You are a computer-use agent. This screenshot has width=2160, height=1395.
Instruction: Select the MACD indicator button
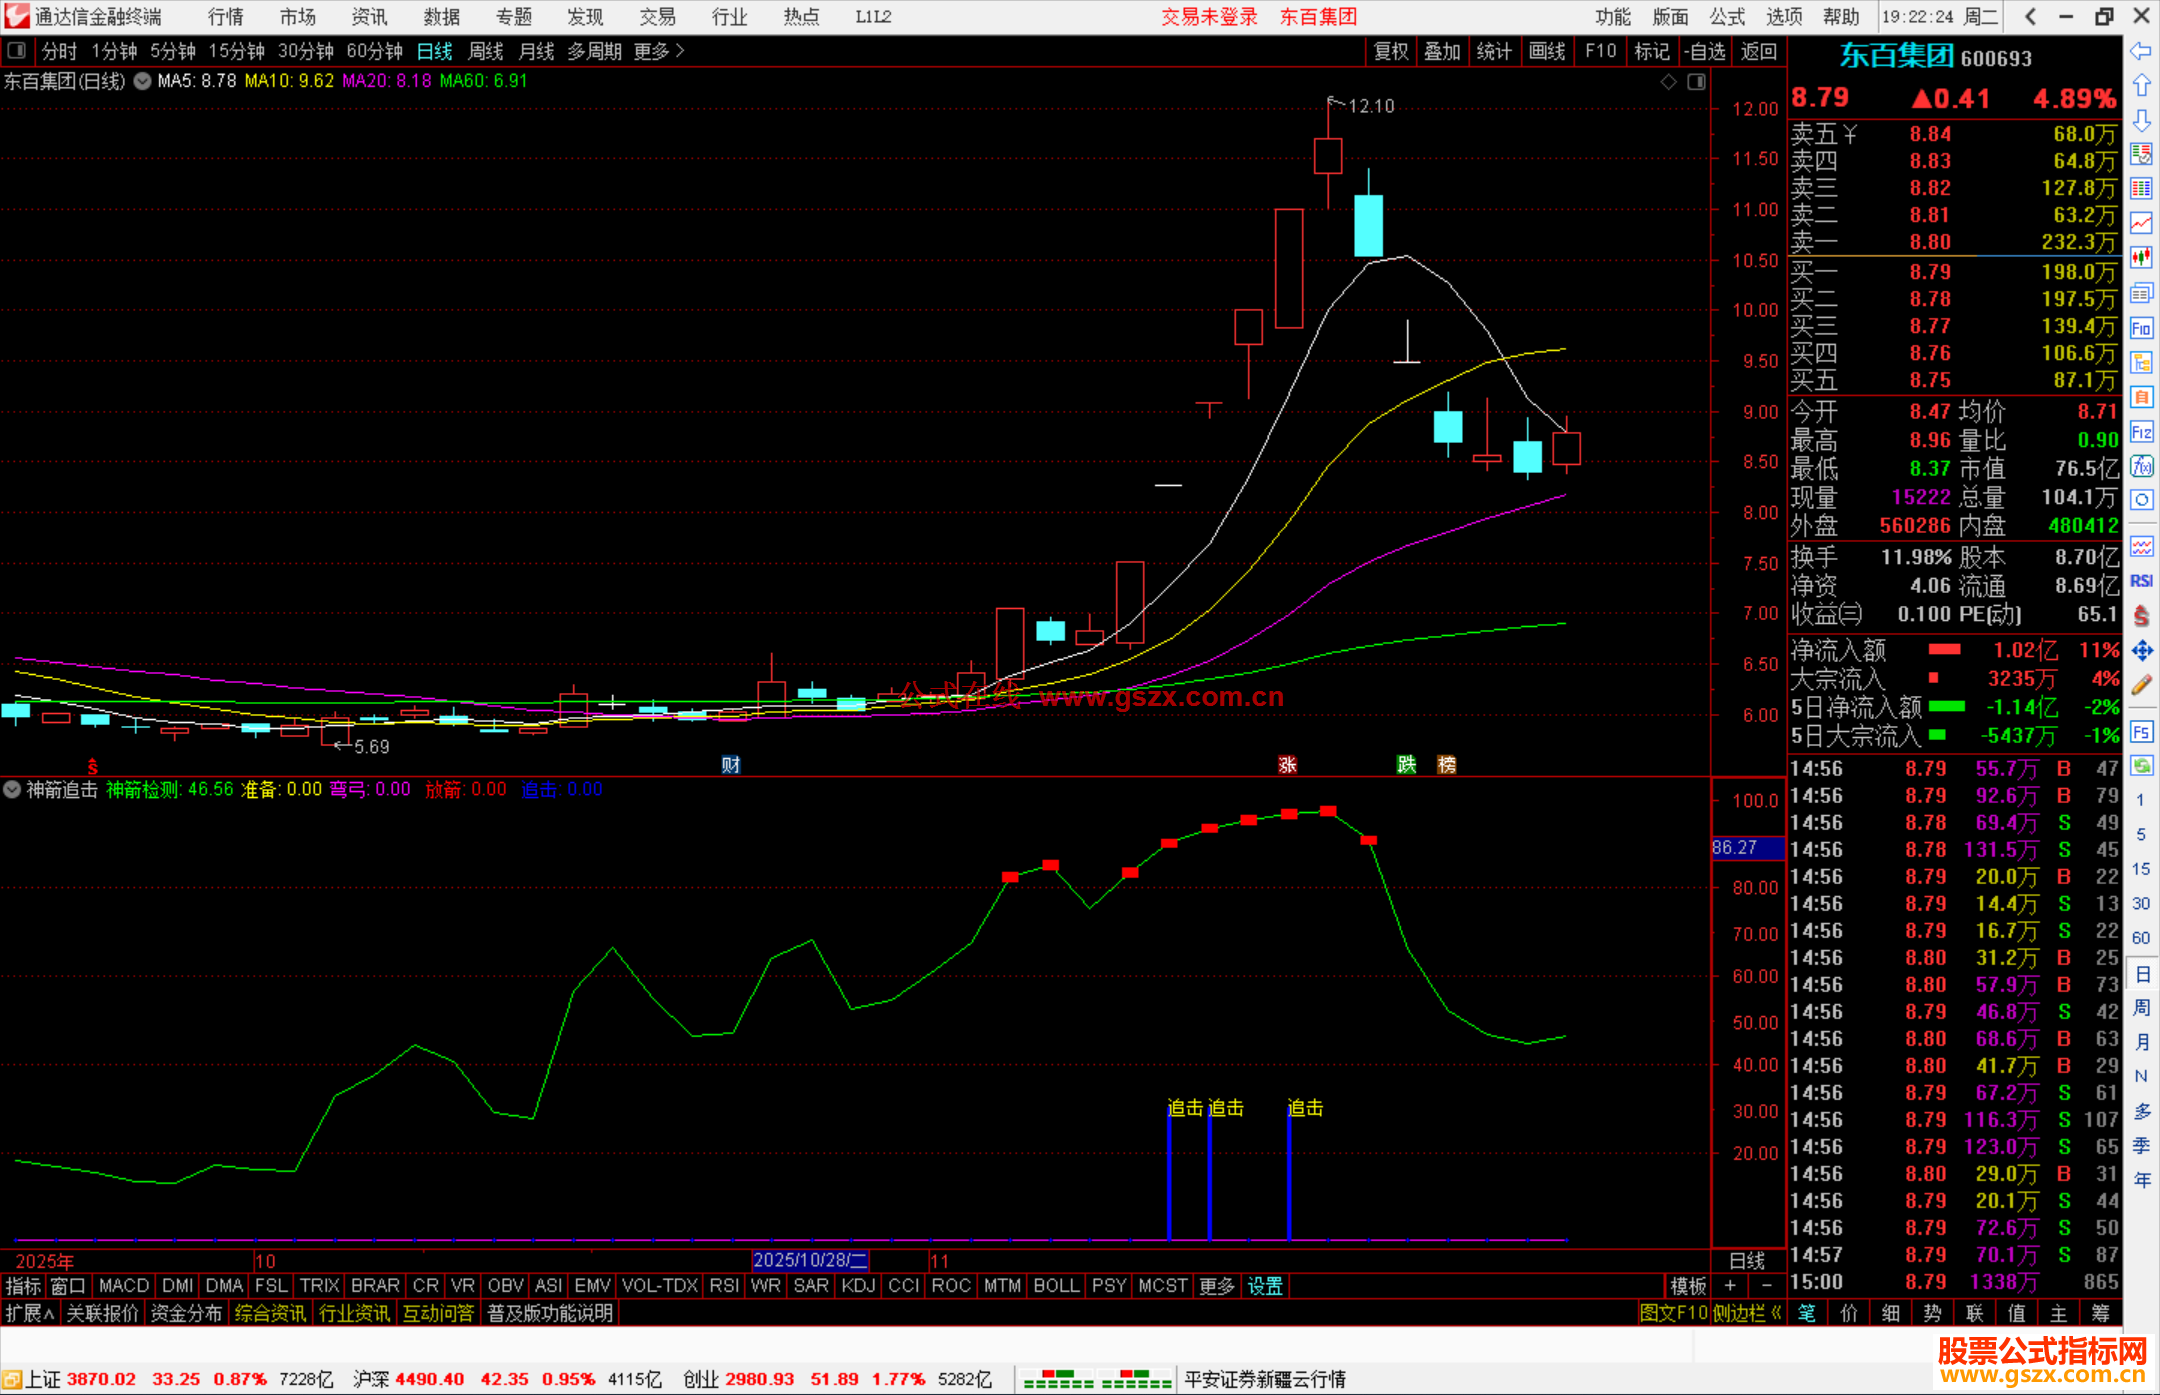[x=124, y=1286]
